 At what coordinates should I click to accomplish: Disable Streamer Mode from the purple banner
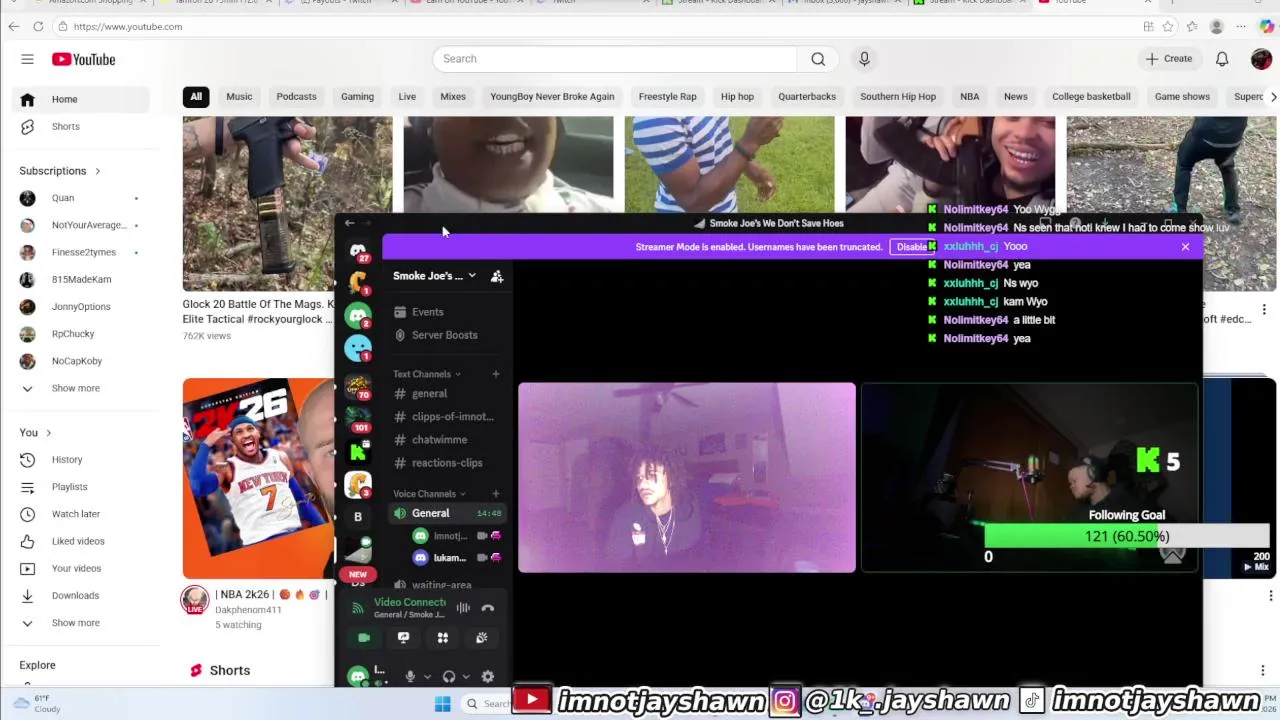pos(911,247)
